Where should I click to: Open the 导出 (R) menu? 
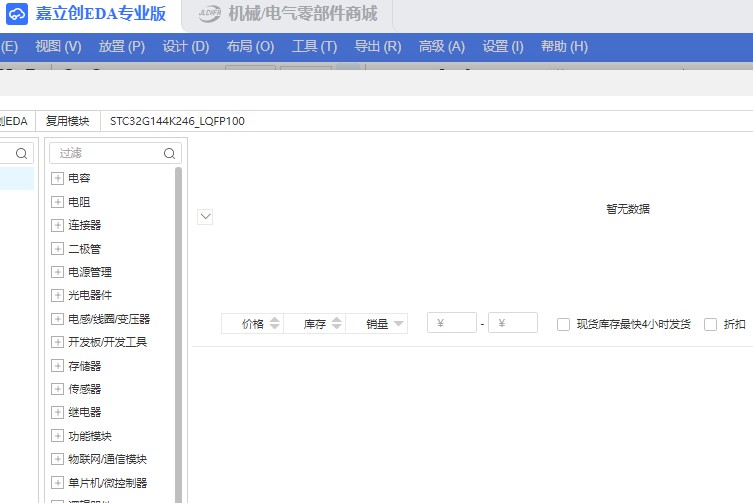coord(377,47)
